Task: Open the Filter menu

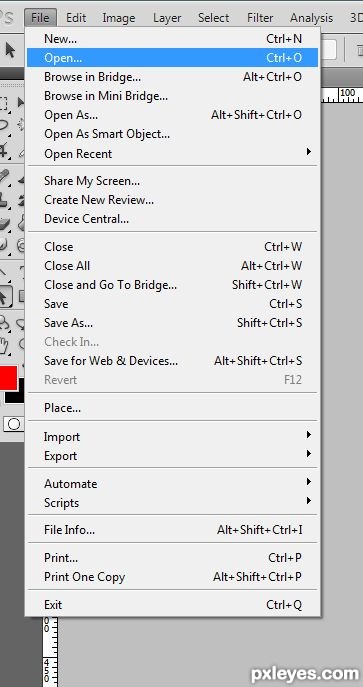Action: 260,18
